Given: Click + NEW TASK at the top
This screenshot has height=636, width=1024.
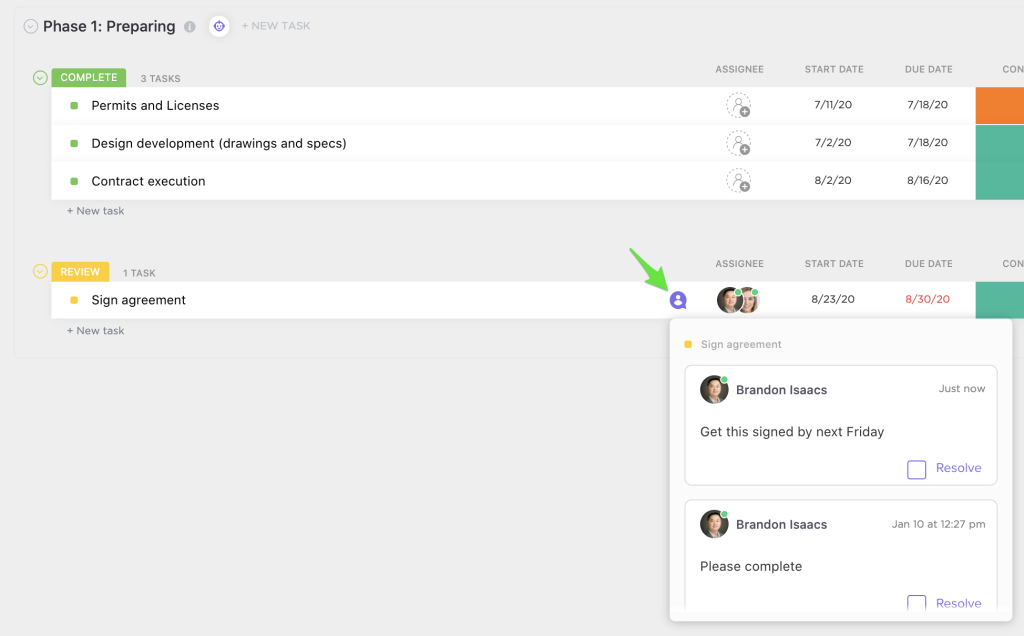Looking at the screenshot, I should pos(276,25).
